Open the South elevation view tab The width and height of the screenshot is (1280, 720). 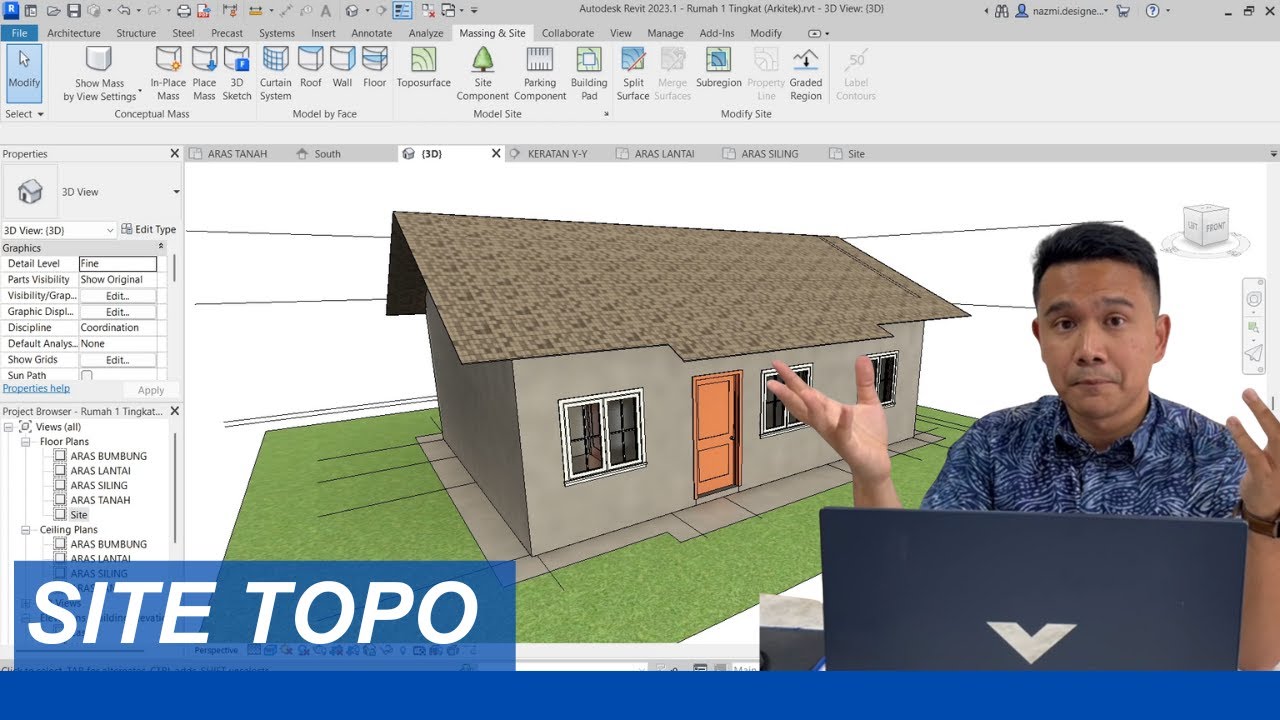pyautogui.click(x=327, y=154)
